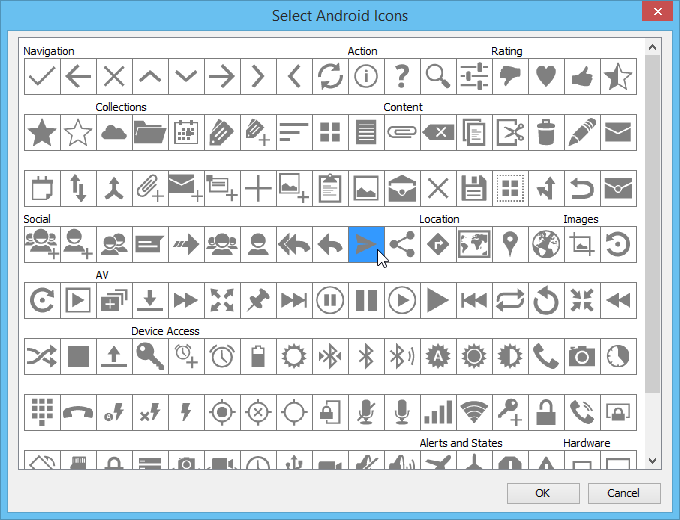
Task: Click the scrollbar up arrow
Action: pos(653,47)
